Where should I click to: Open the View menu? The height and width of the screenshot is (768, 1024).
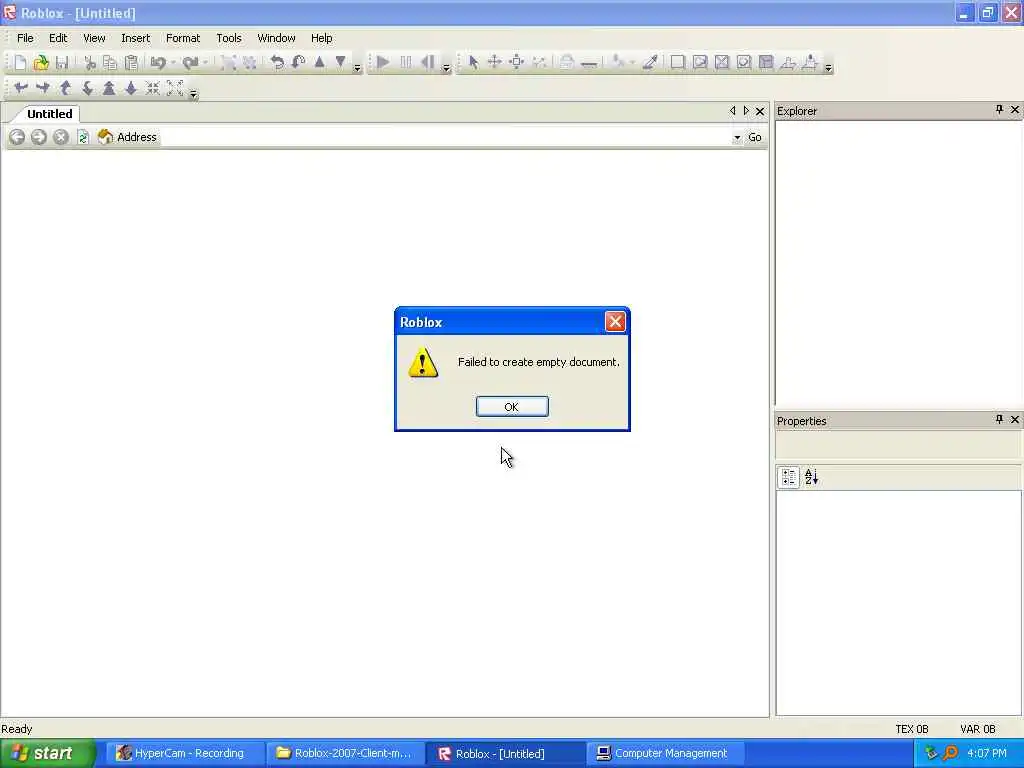(x=94, y=38)
